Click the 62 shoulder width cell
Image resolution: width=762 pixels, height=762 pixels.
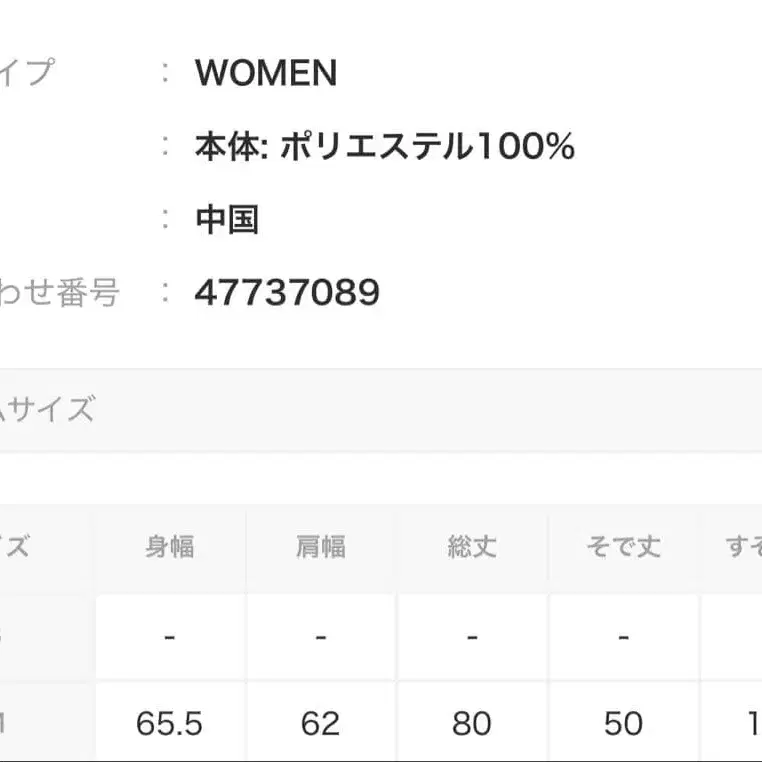pyautogui.click(x=320, y=723)
